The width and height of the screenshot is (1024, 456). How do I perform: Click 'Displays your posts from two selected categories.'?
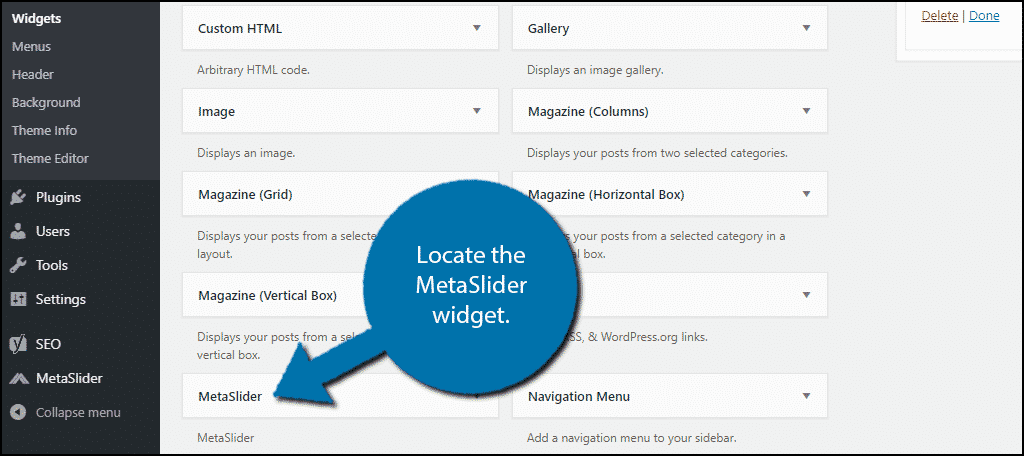tap(658, 154)
